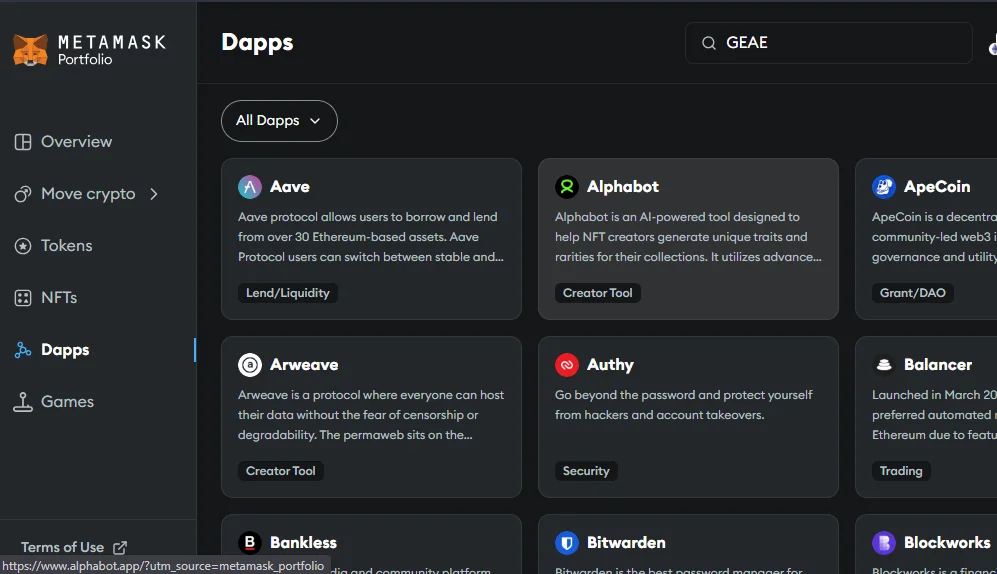Click the search magnifier icon
Screen dimensions: 997x574
[708, 43]
